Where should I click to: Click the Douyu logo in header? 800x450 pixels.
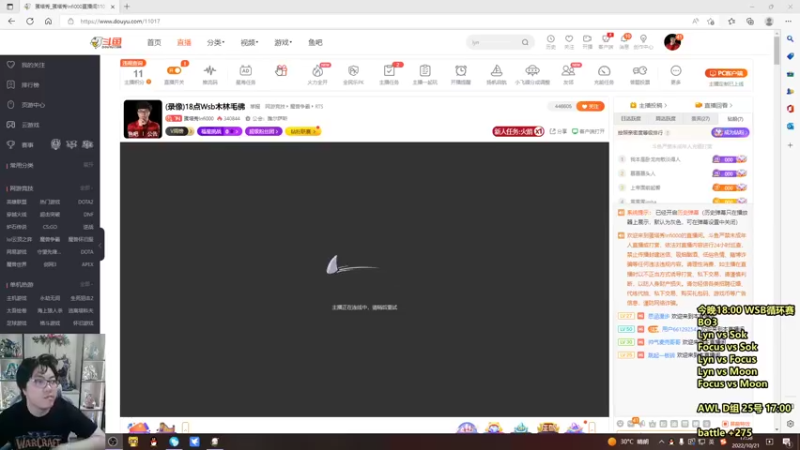pyautogui.click(x=106, y=42)
